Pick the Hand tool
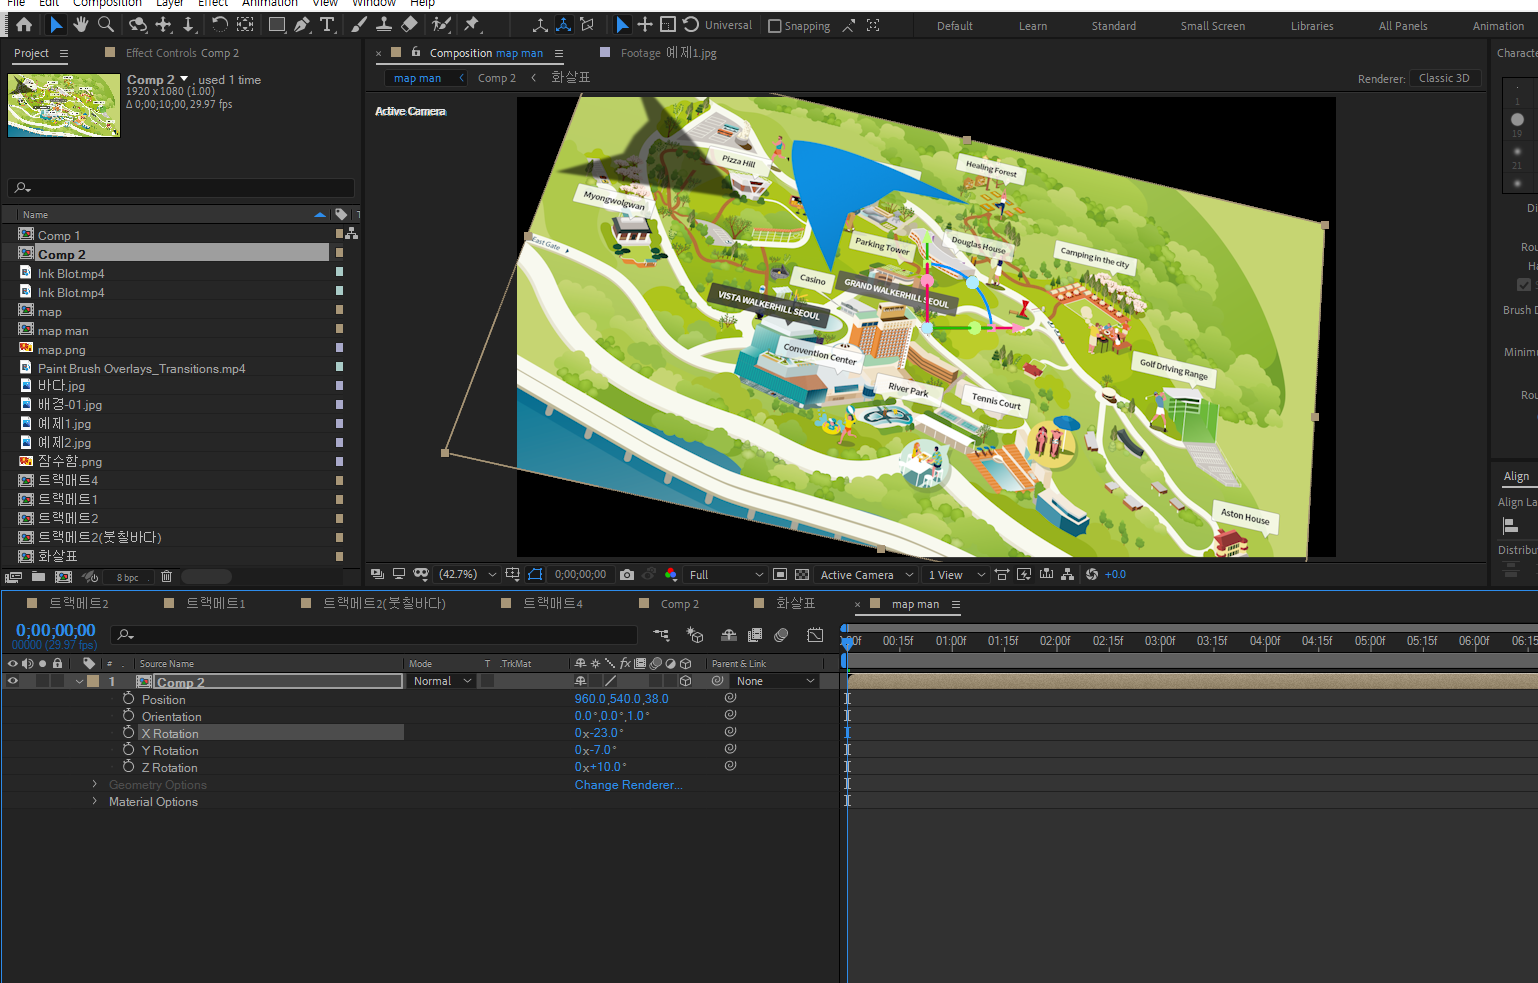This screenshot has width=1538, height=983. [80, 25]
